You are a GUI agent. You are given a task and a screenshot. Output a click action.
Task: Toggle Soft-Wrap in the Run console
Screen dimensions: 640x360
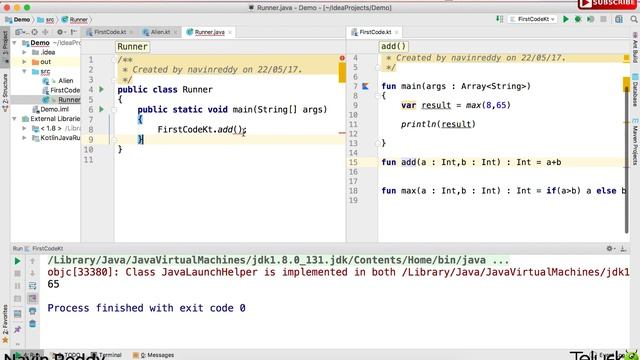coord(33,286)
